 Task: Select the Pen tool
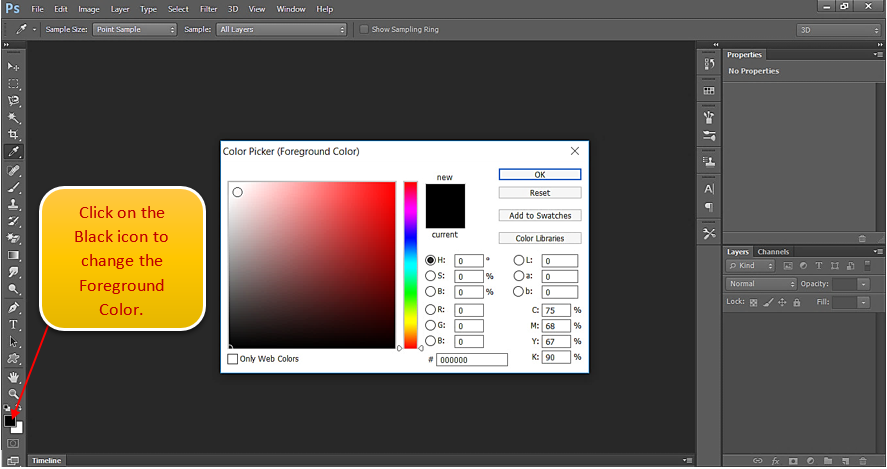coord(13,308)
